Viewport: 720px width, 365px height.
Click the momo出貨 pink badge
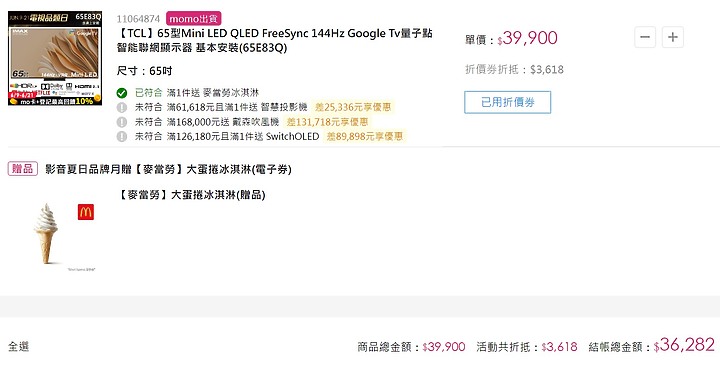click(x=194, y=19)
